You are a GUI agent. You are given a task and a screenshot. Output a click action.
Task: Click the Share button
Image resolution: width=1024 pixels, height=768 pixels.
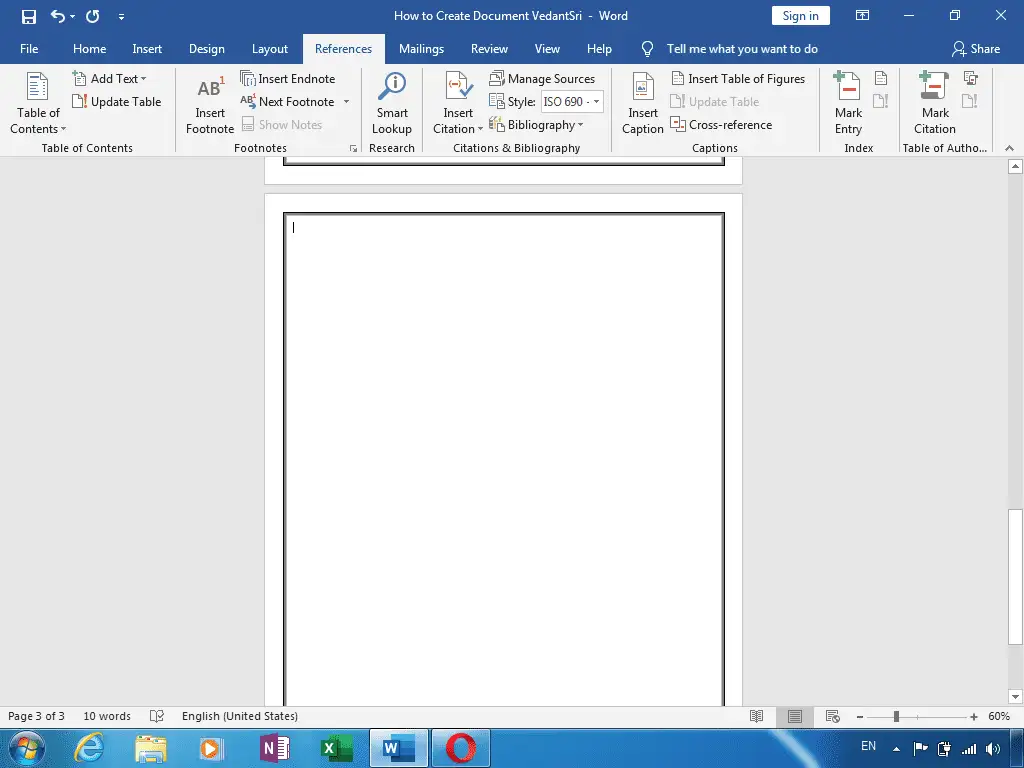coord(976,49)
